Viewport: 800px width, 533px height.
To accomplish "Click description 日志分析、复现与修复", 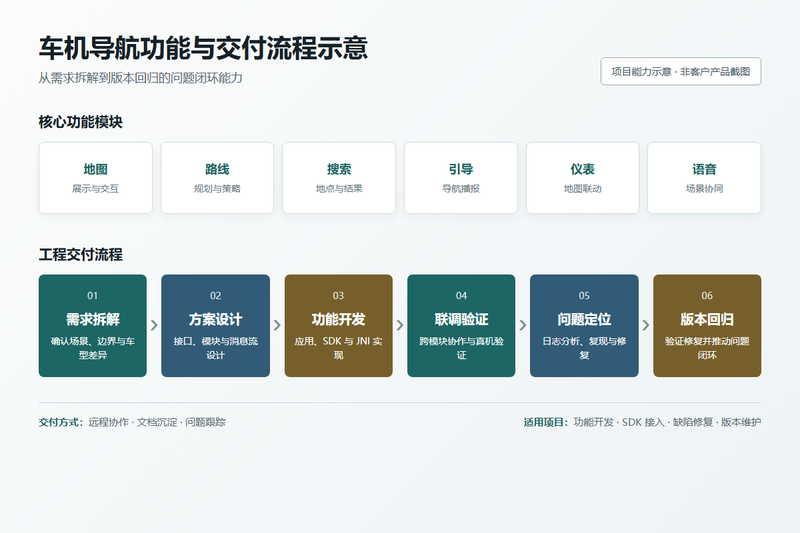I will pyautogui.click(x=584, y=348).
